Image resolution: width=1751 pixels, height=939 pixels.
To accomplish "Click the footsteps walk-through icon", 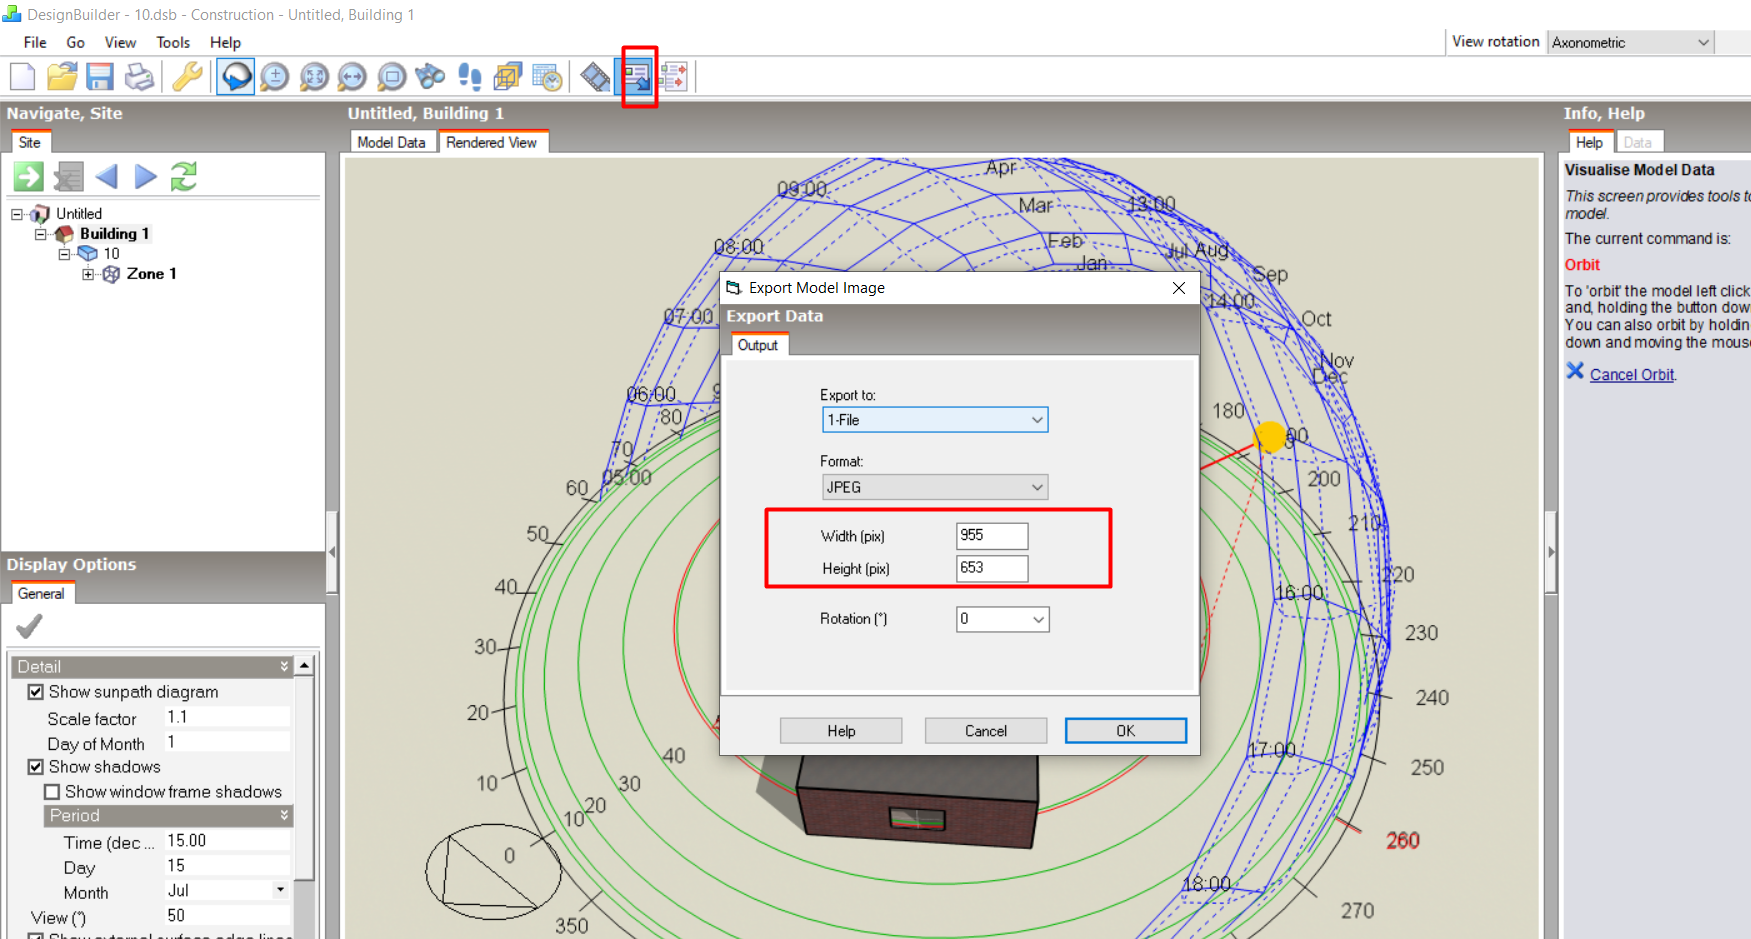I will pyautogui.click(x=469, y=77).
